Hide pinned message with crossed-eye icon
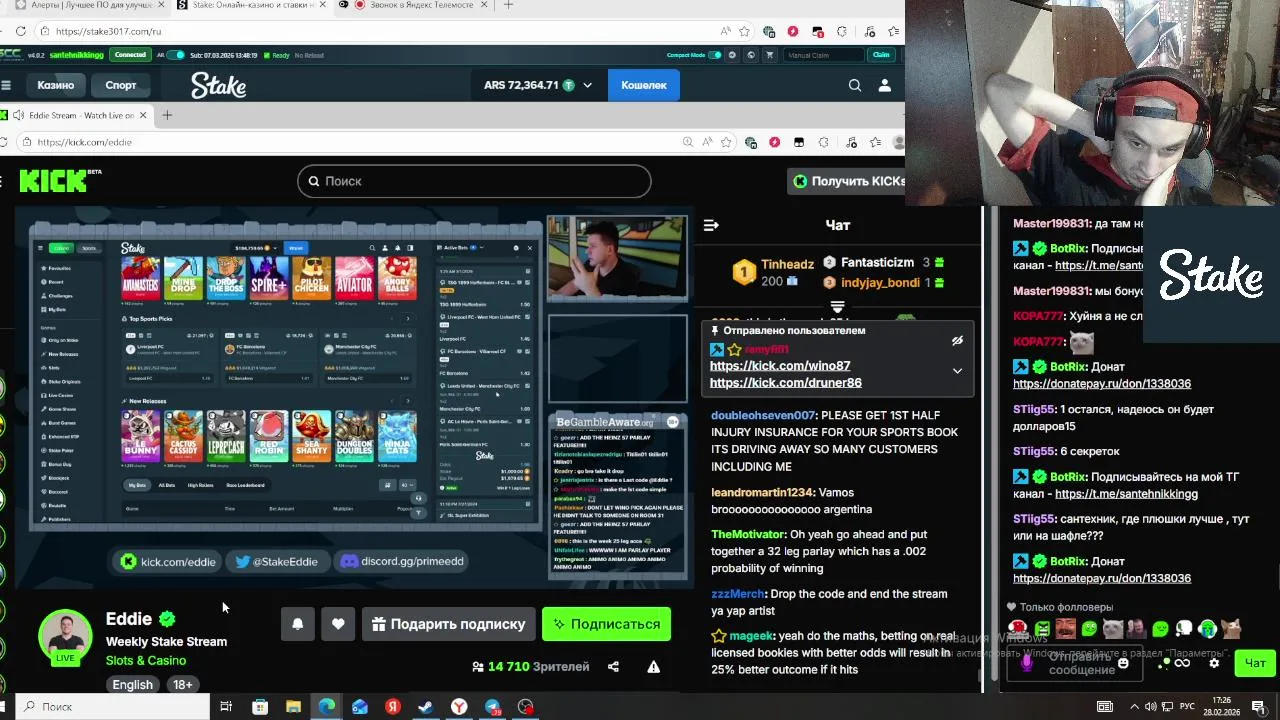Image resolution: width=1280 pixels, height=720 pixels. click(957, 341)
